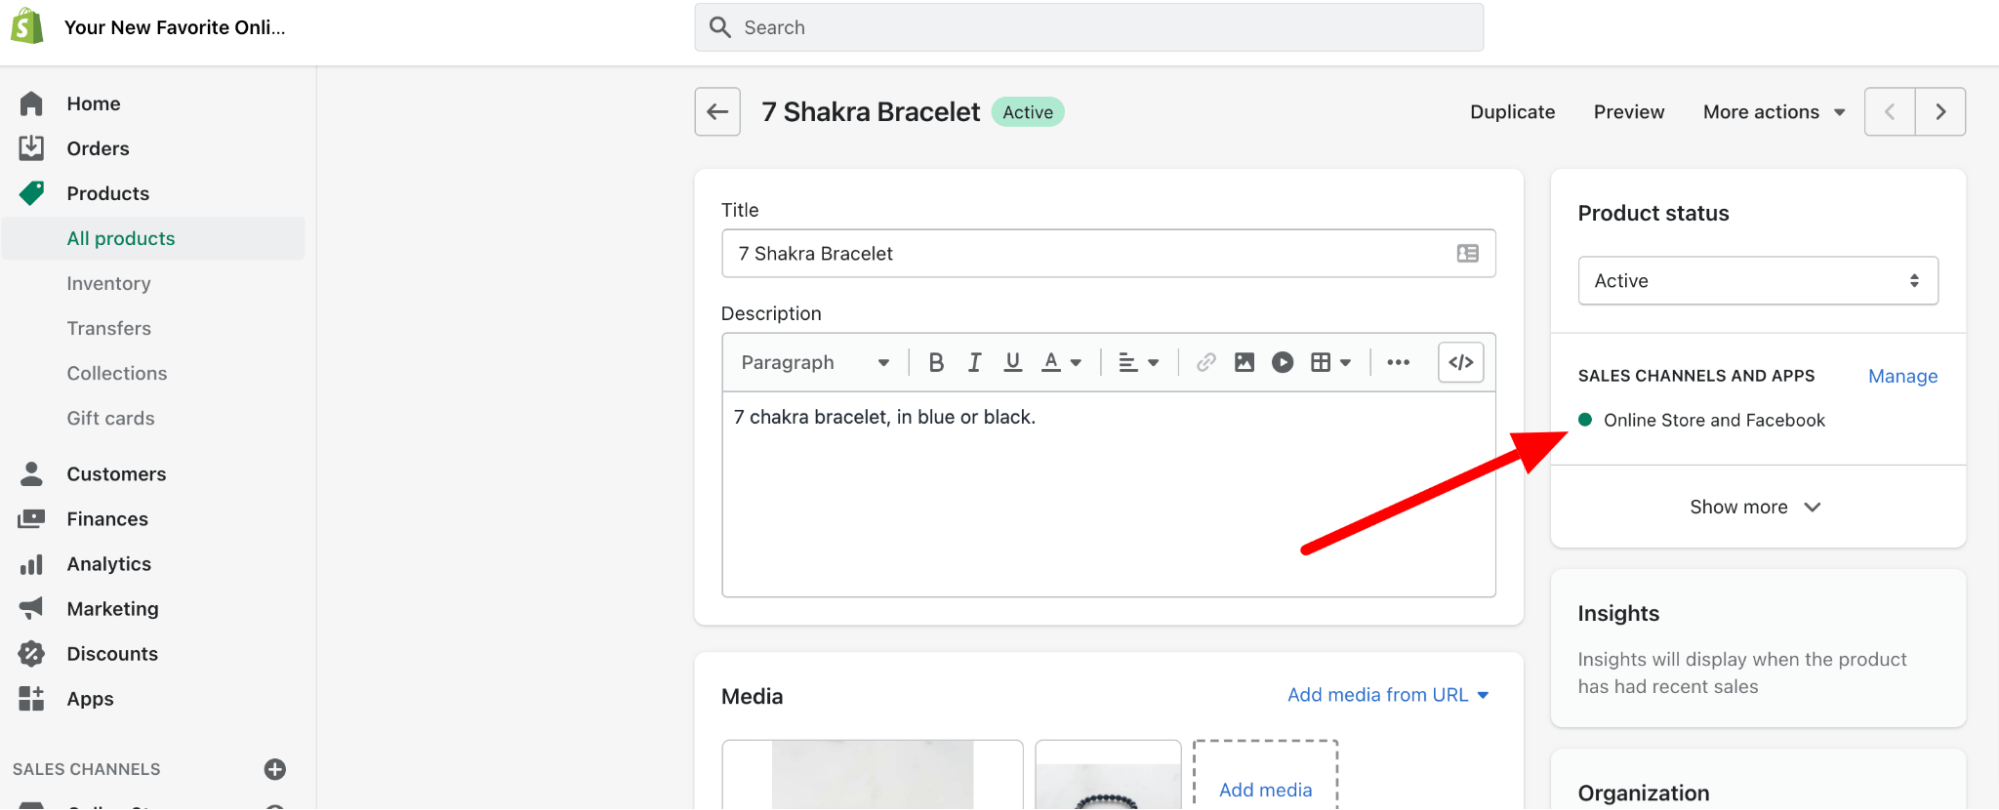Go to Inventory under Products

tap(109, 283)
